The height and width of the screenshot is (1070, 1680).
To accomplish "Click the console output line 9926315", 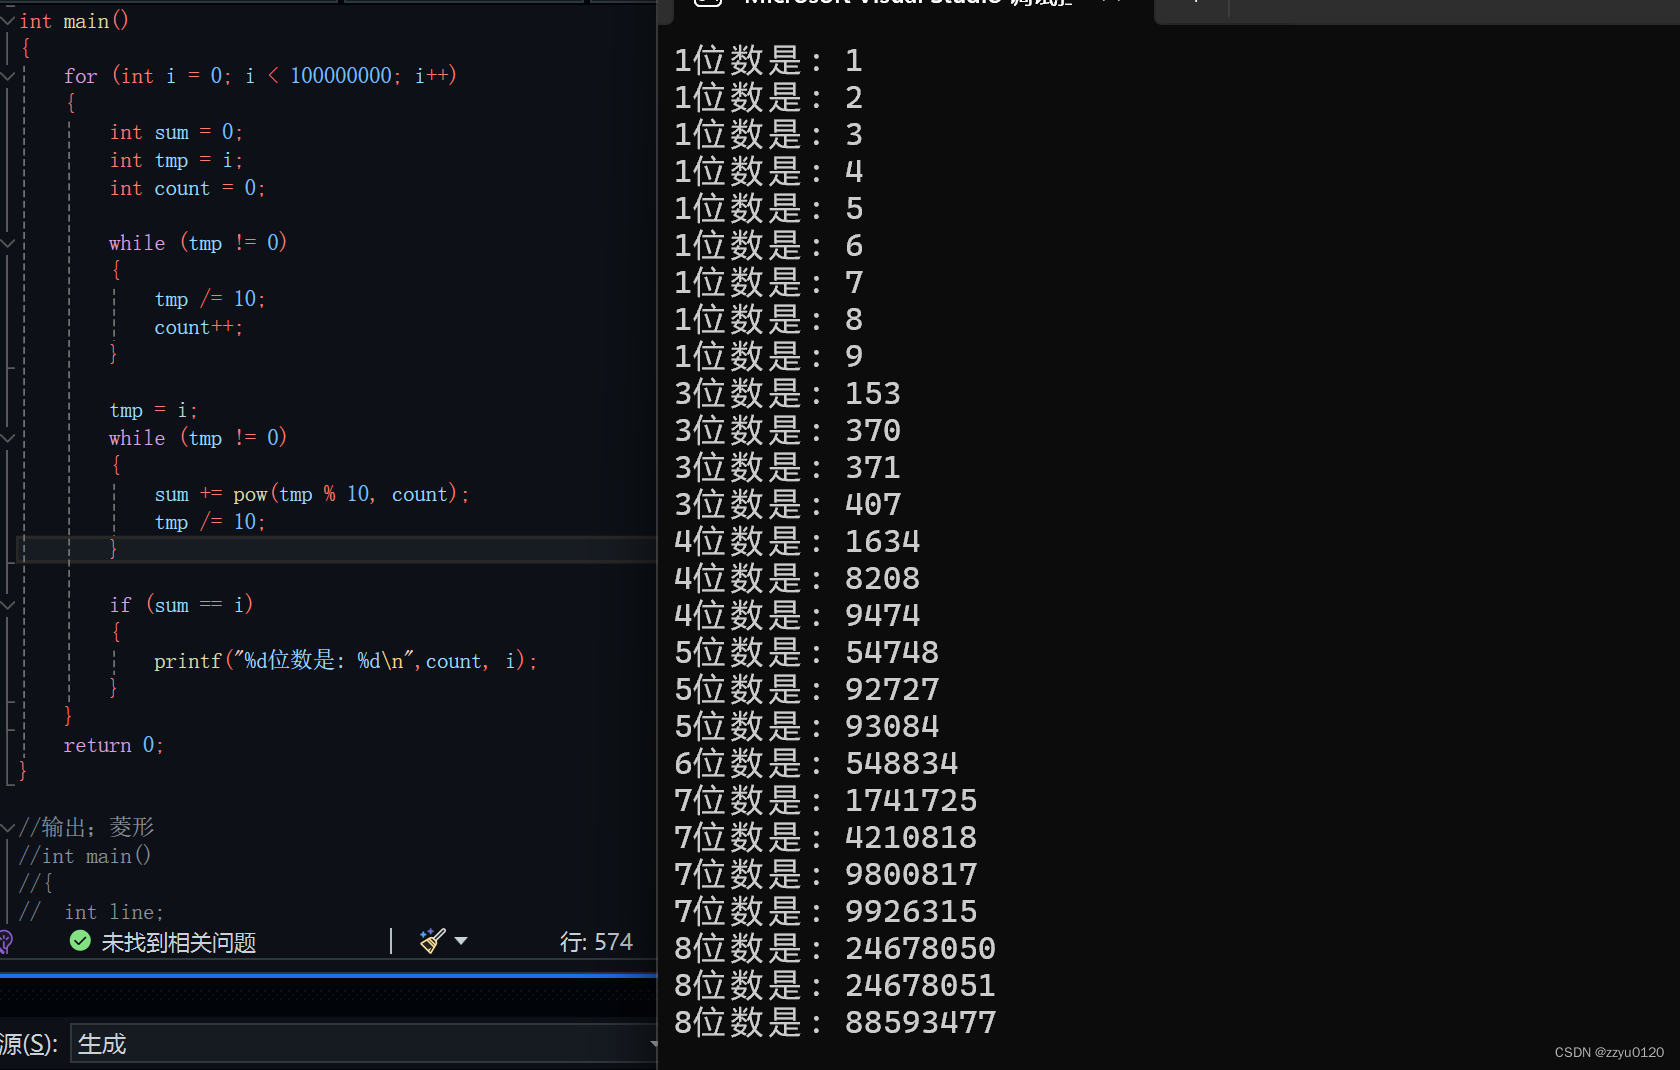I will 825,911.
